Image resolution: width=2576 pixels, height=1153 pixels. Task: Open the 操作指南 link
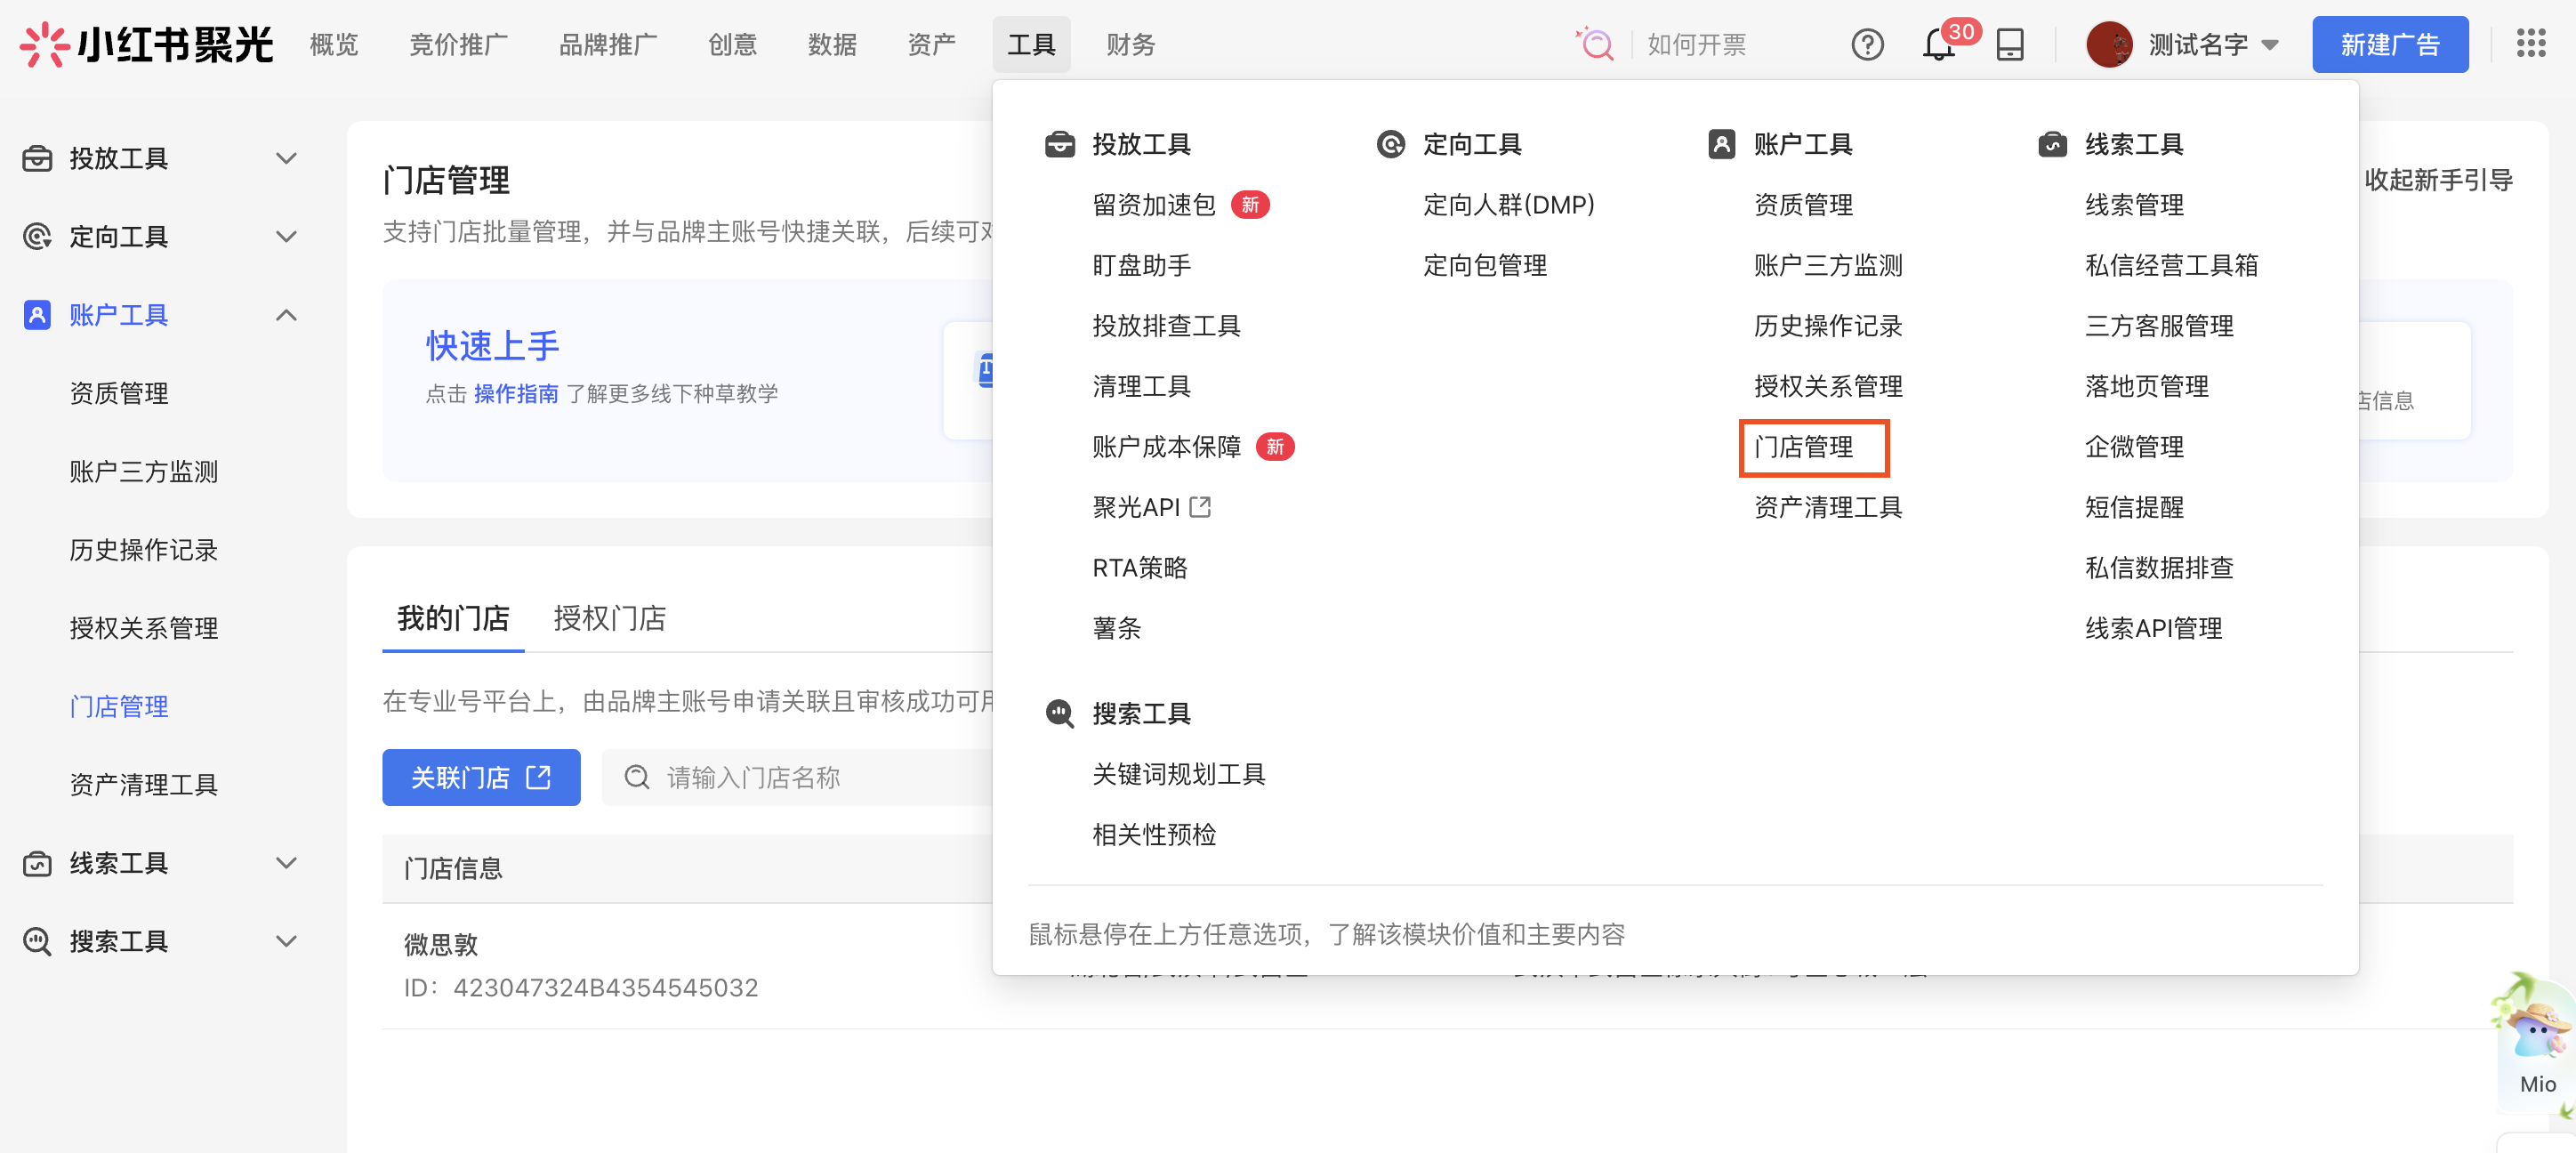point(516,394)
